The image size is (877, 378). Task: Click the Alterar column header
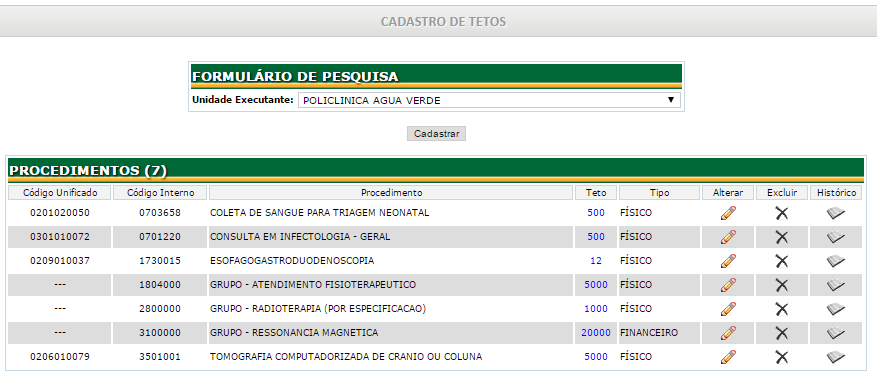(728, 193)
